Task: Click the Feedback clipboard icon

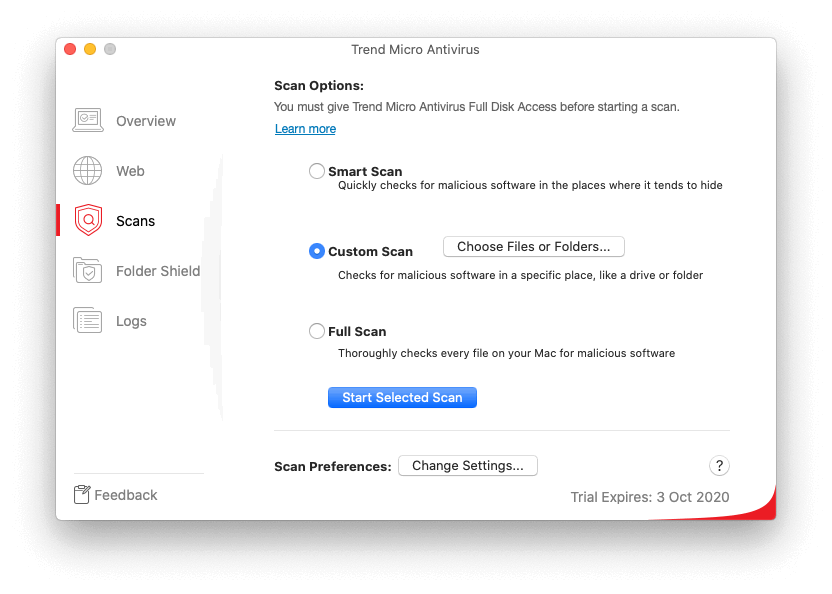Action: click(x=82, y=495)
